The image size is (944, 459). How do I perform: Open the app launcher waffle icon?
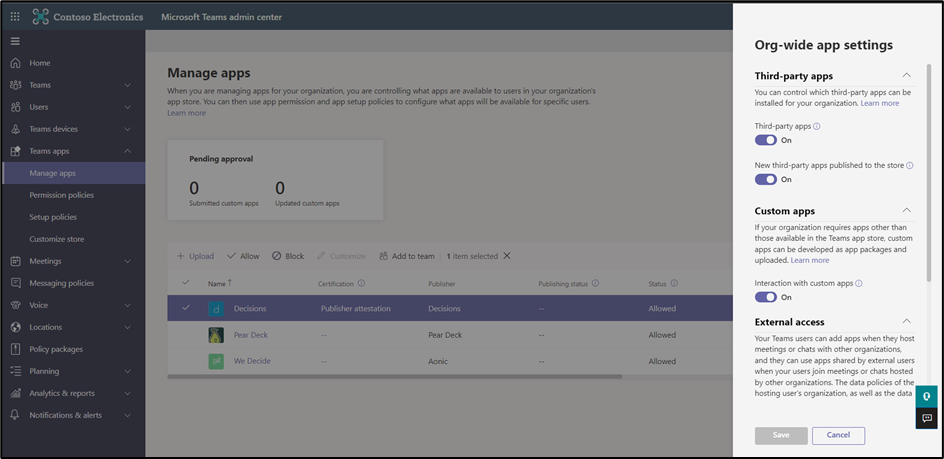16,17
